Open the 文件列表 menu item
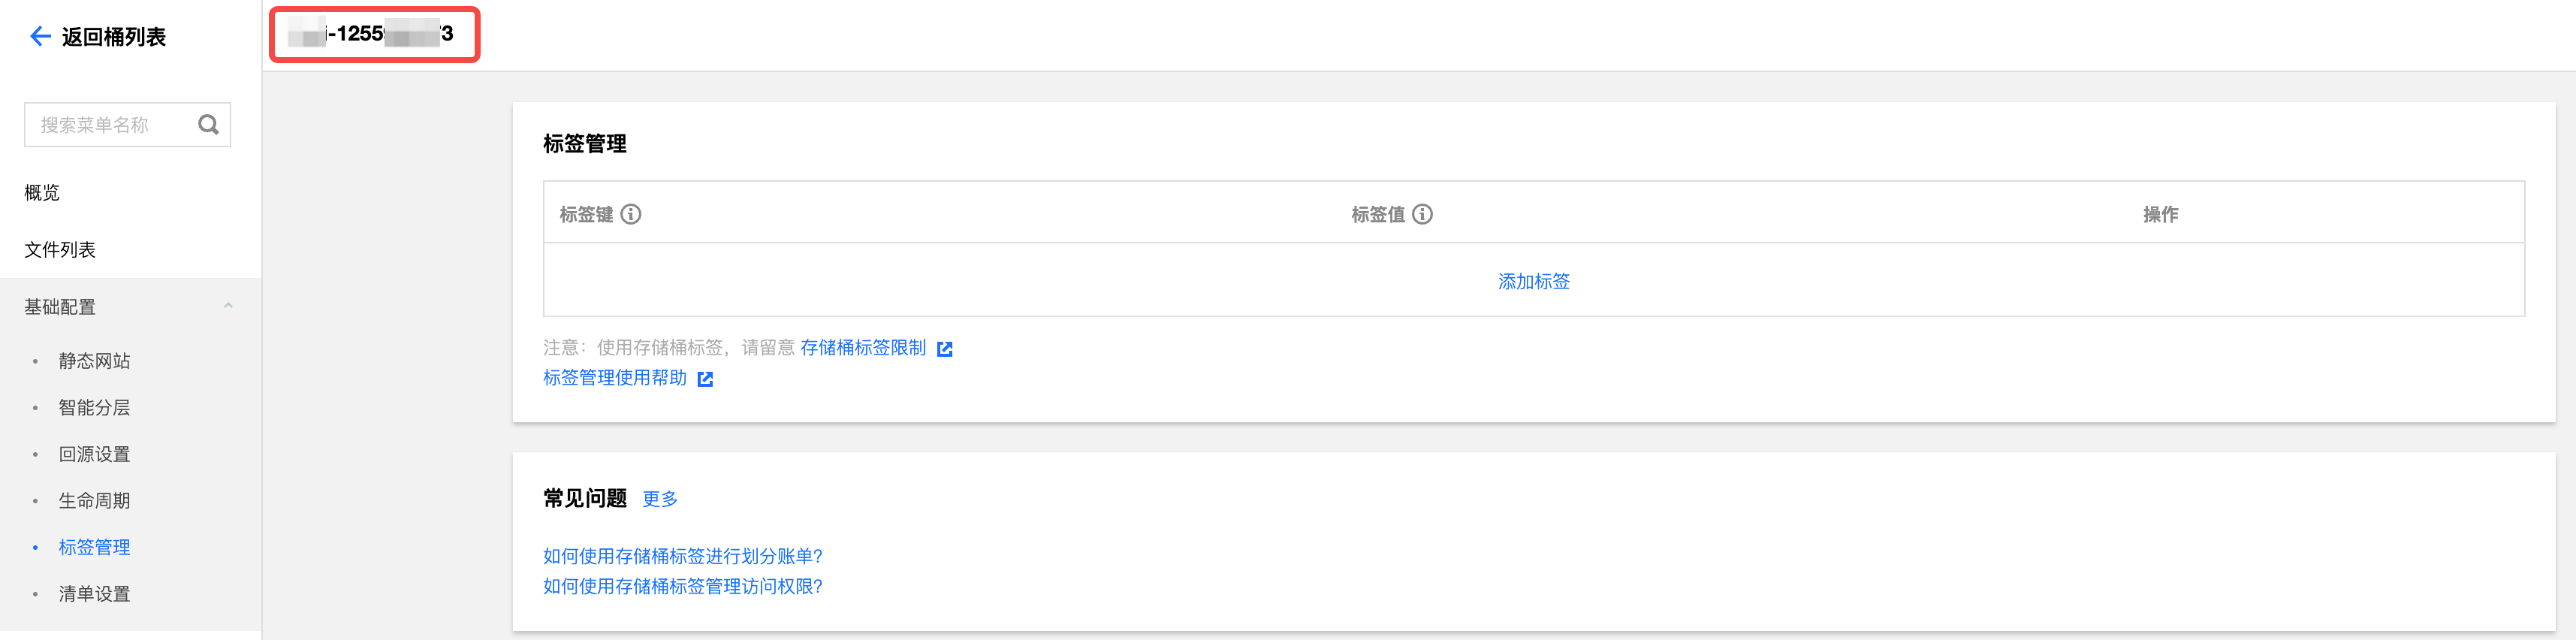The width and height of the screenshot is (2576, 640). click(60, 250)
